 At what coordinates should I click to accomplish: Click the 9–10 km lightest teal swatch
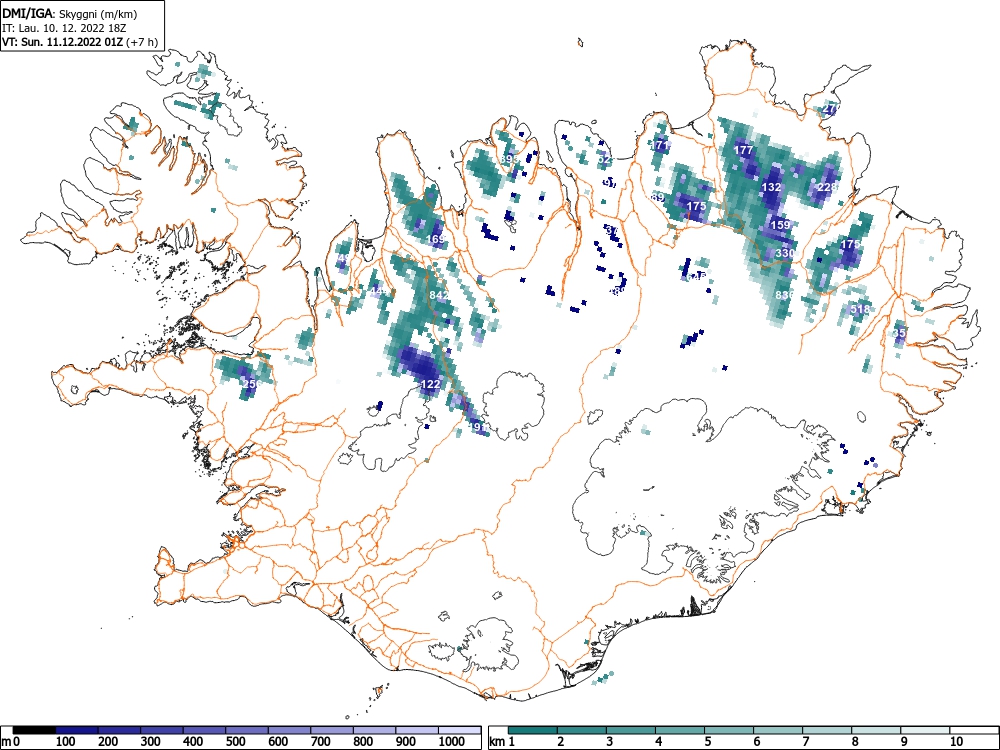[925, 730]
